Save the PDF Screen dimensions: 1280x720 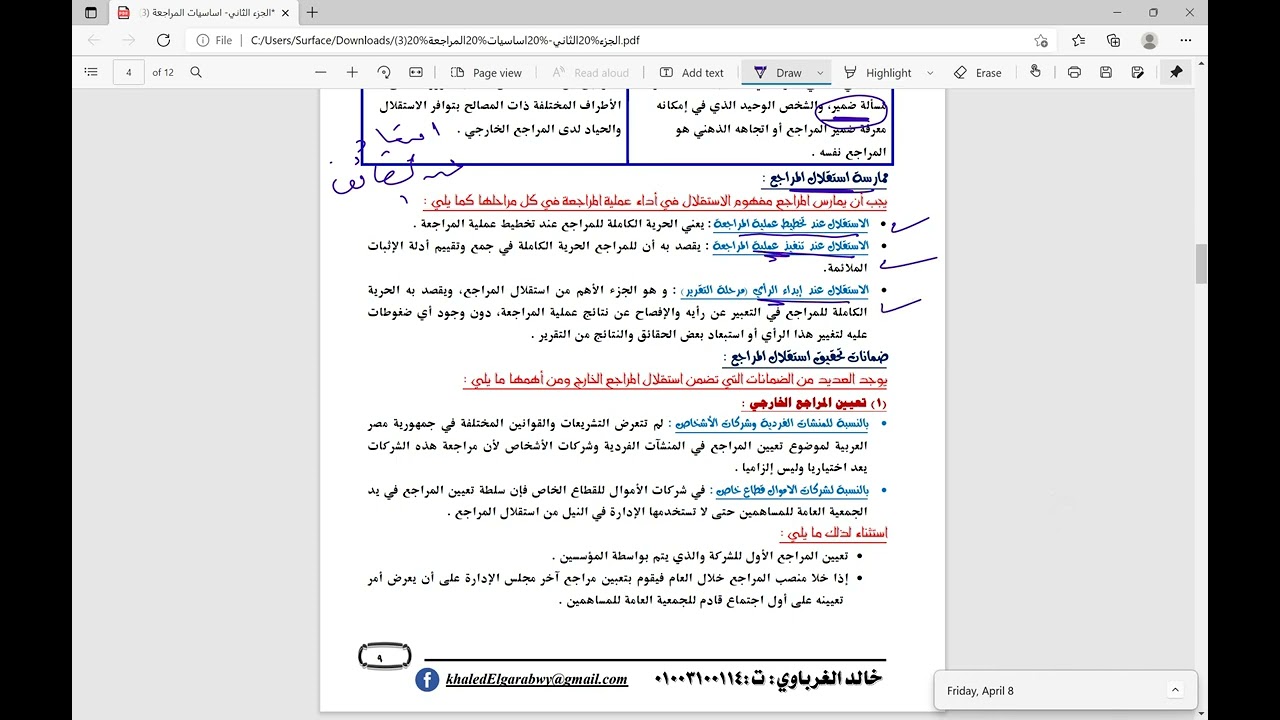point(1106,72)
